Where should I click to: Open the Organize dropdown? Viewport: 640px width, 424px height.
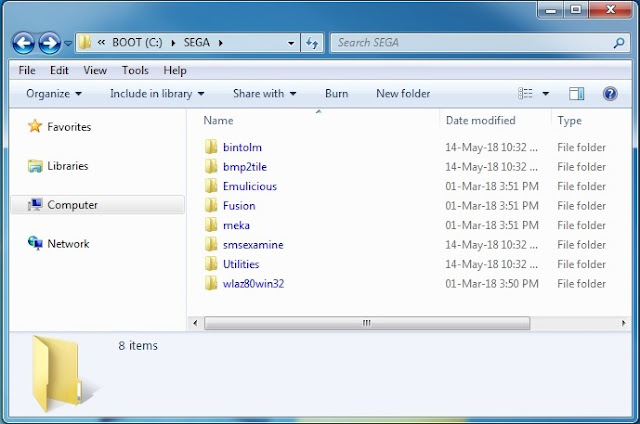pyautogui.click(x=54, y=94)
